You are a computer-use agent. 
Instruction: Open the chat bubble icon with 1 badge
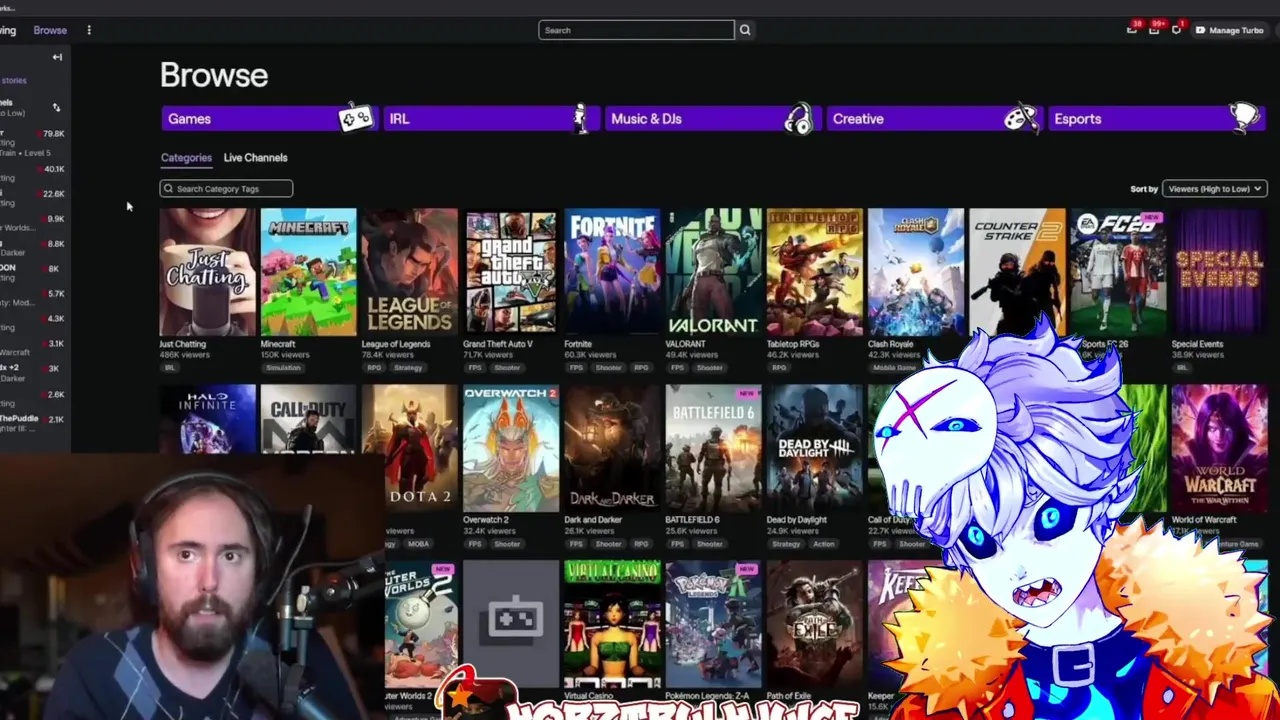(x=1176, y=30)
